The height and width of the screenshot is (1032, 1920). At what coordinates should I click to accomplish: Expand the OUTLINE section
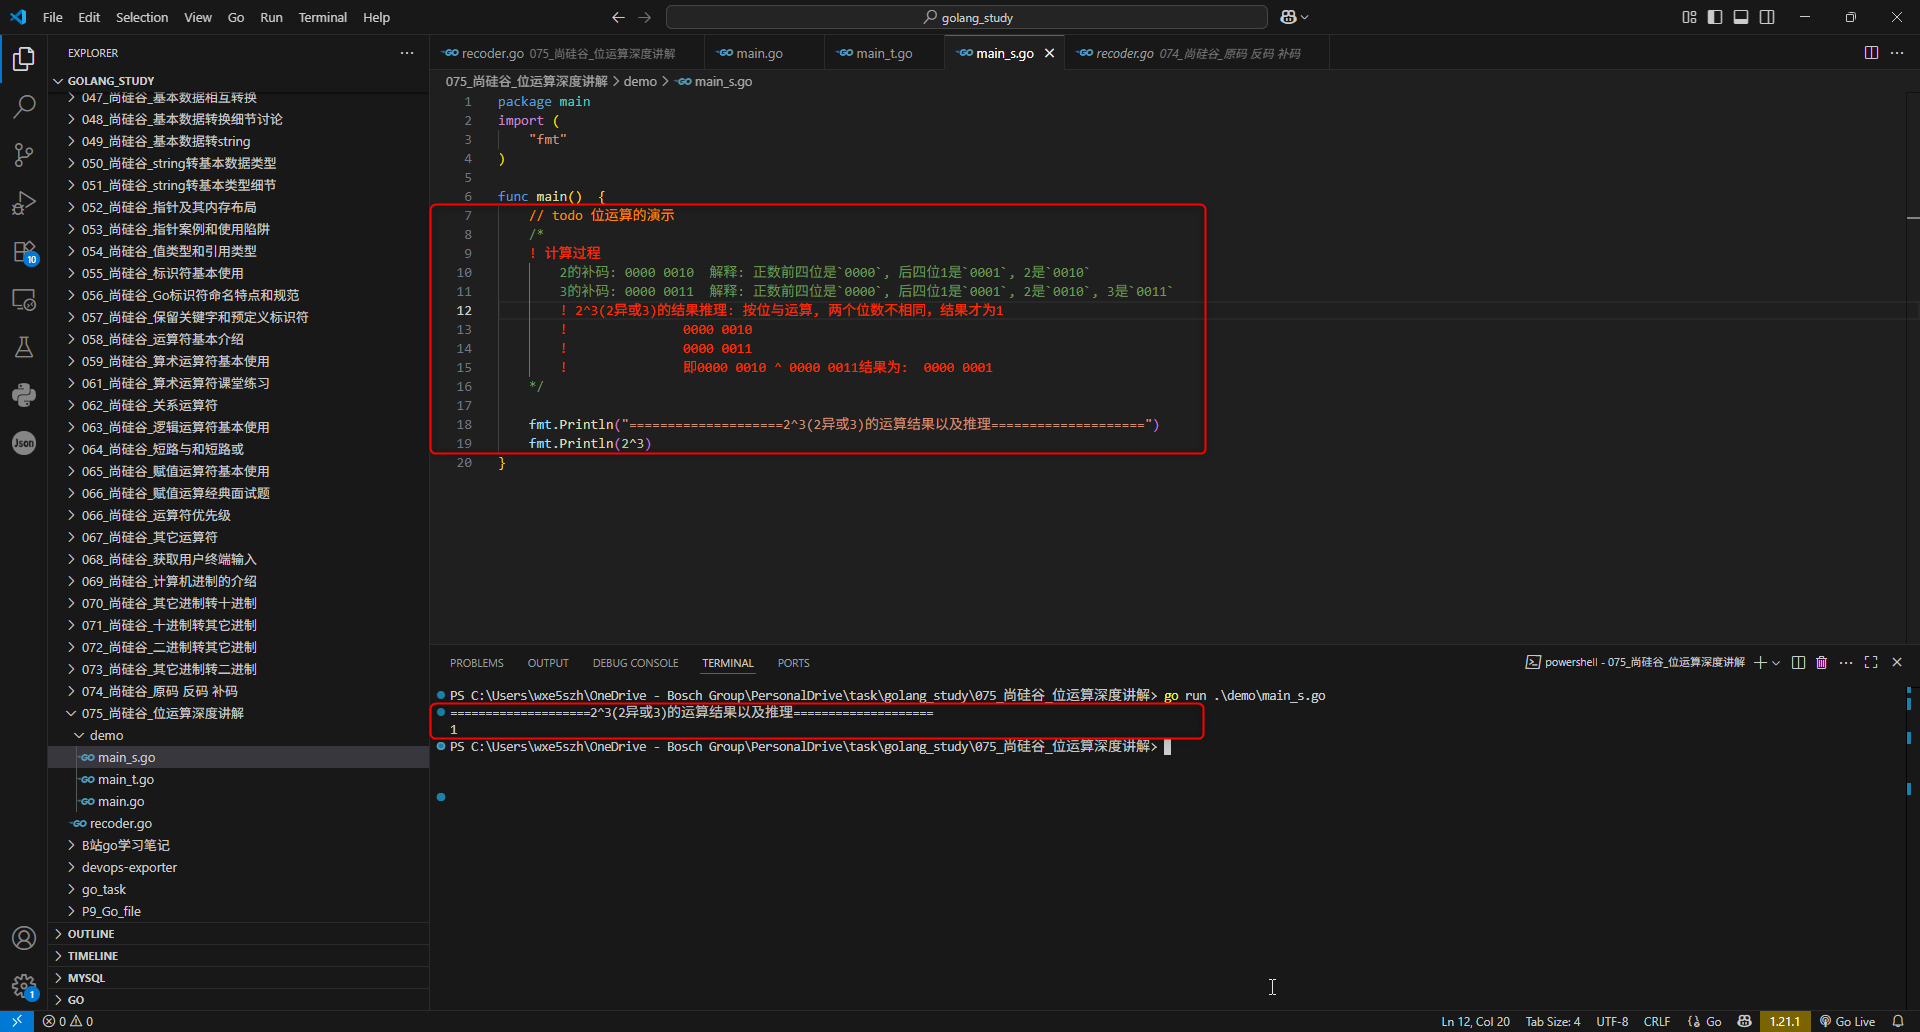point(239,934)
